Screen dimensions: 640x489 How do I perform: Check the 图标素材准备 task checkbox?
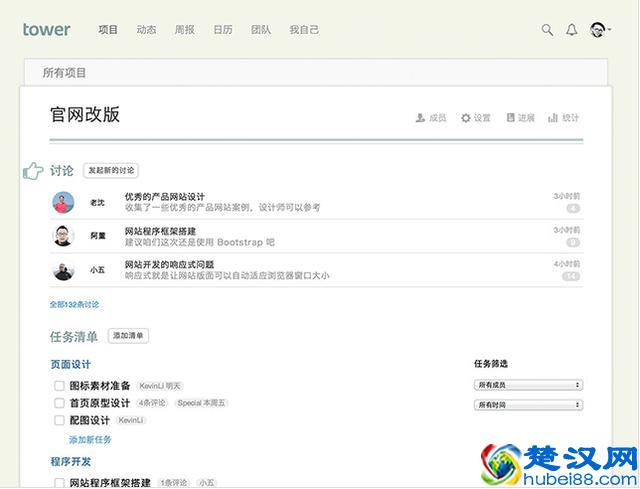pos(59,386)
